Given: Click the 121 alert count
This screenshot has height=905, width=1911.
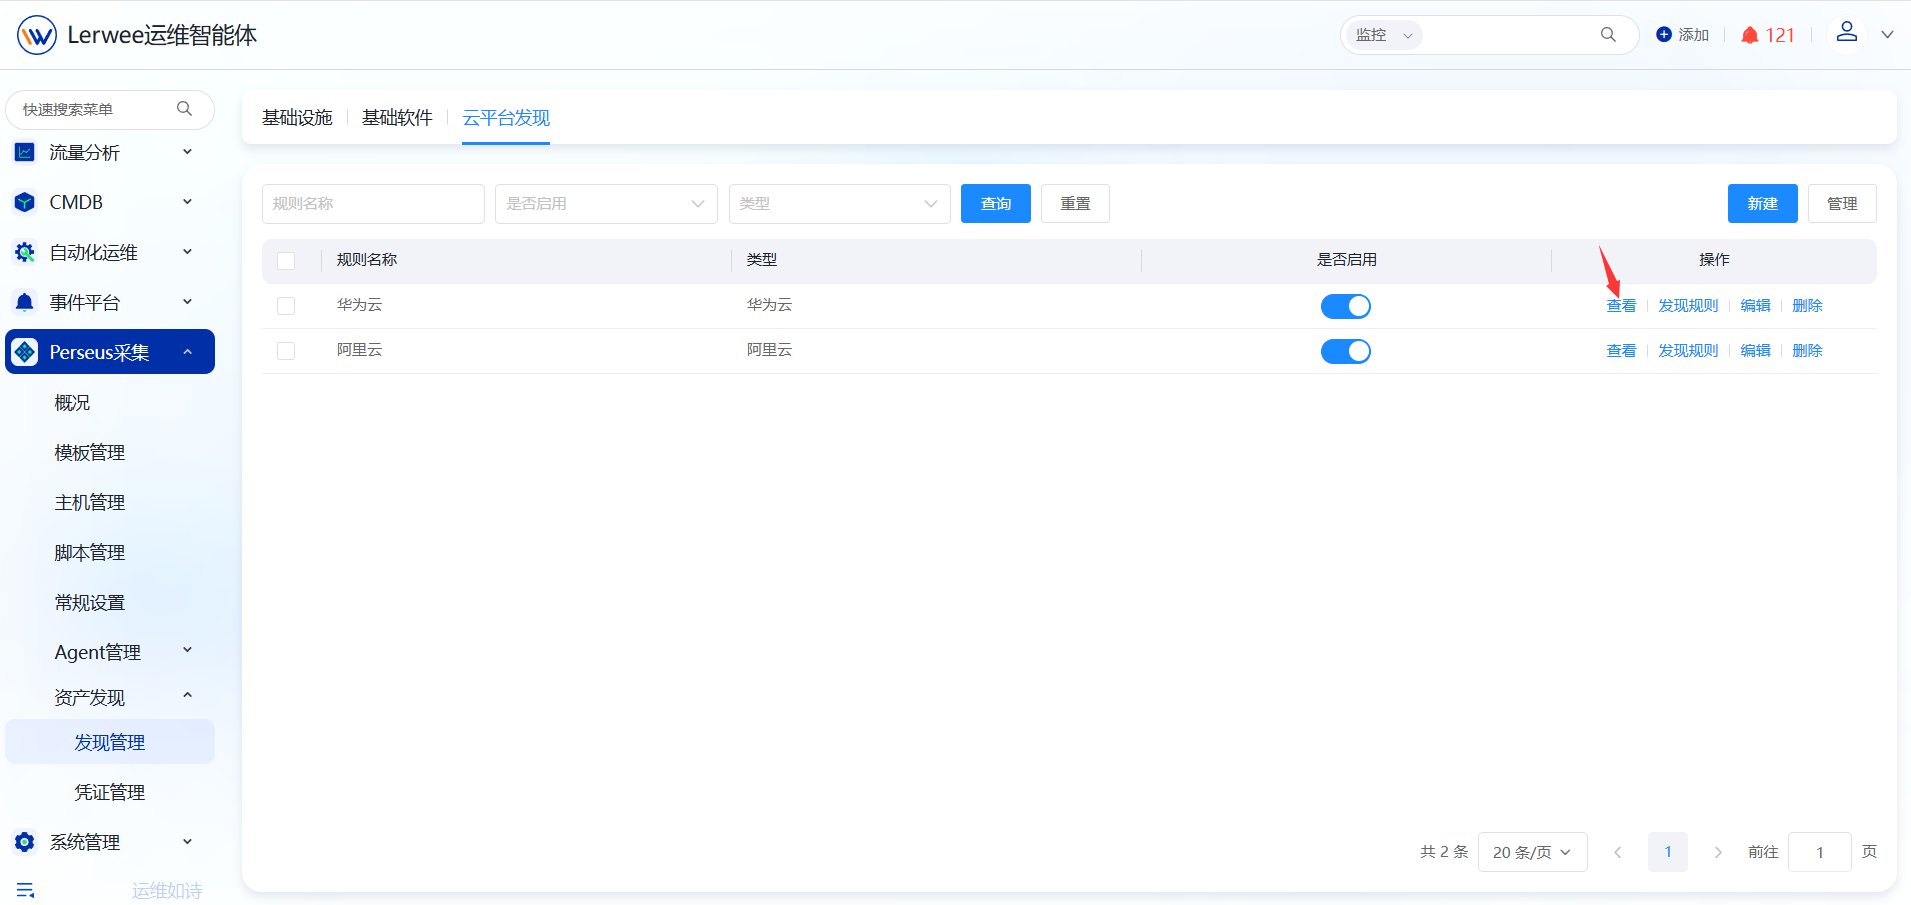Looking at the screenshot, I should pyautogui.click(x=1780, y=35).
